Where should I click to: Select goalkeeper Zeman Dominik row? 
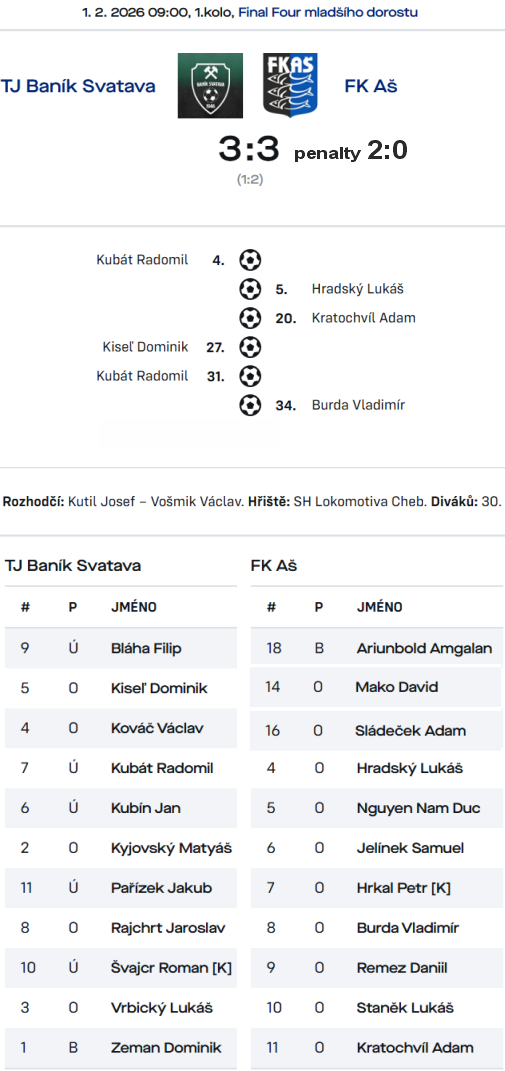(121, 1048)
